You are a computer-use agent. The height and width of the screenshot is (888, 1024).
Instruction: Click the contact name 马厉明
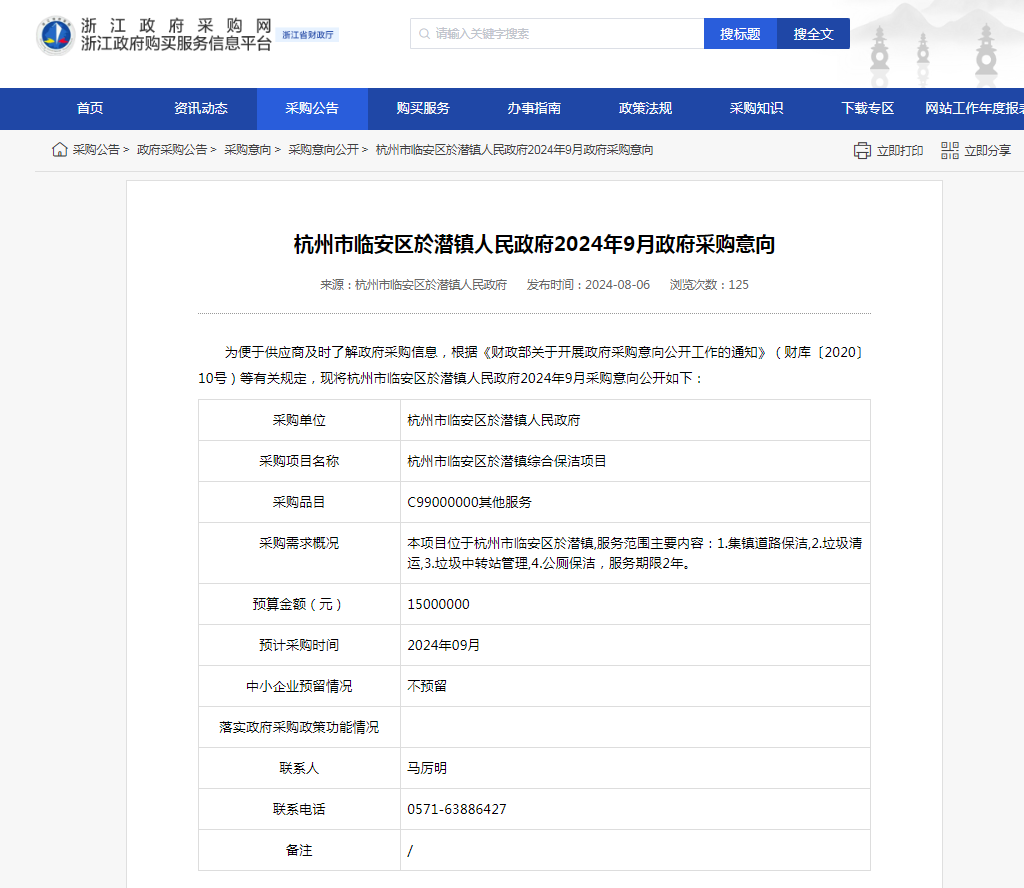click(x=427, y=769)
